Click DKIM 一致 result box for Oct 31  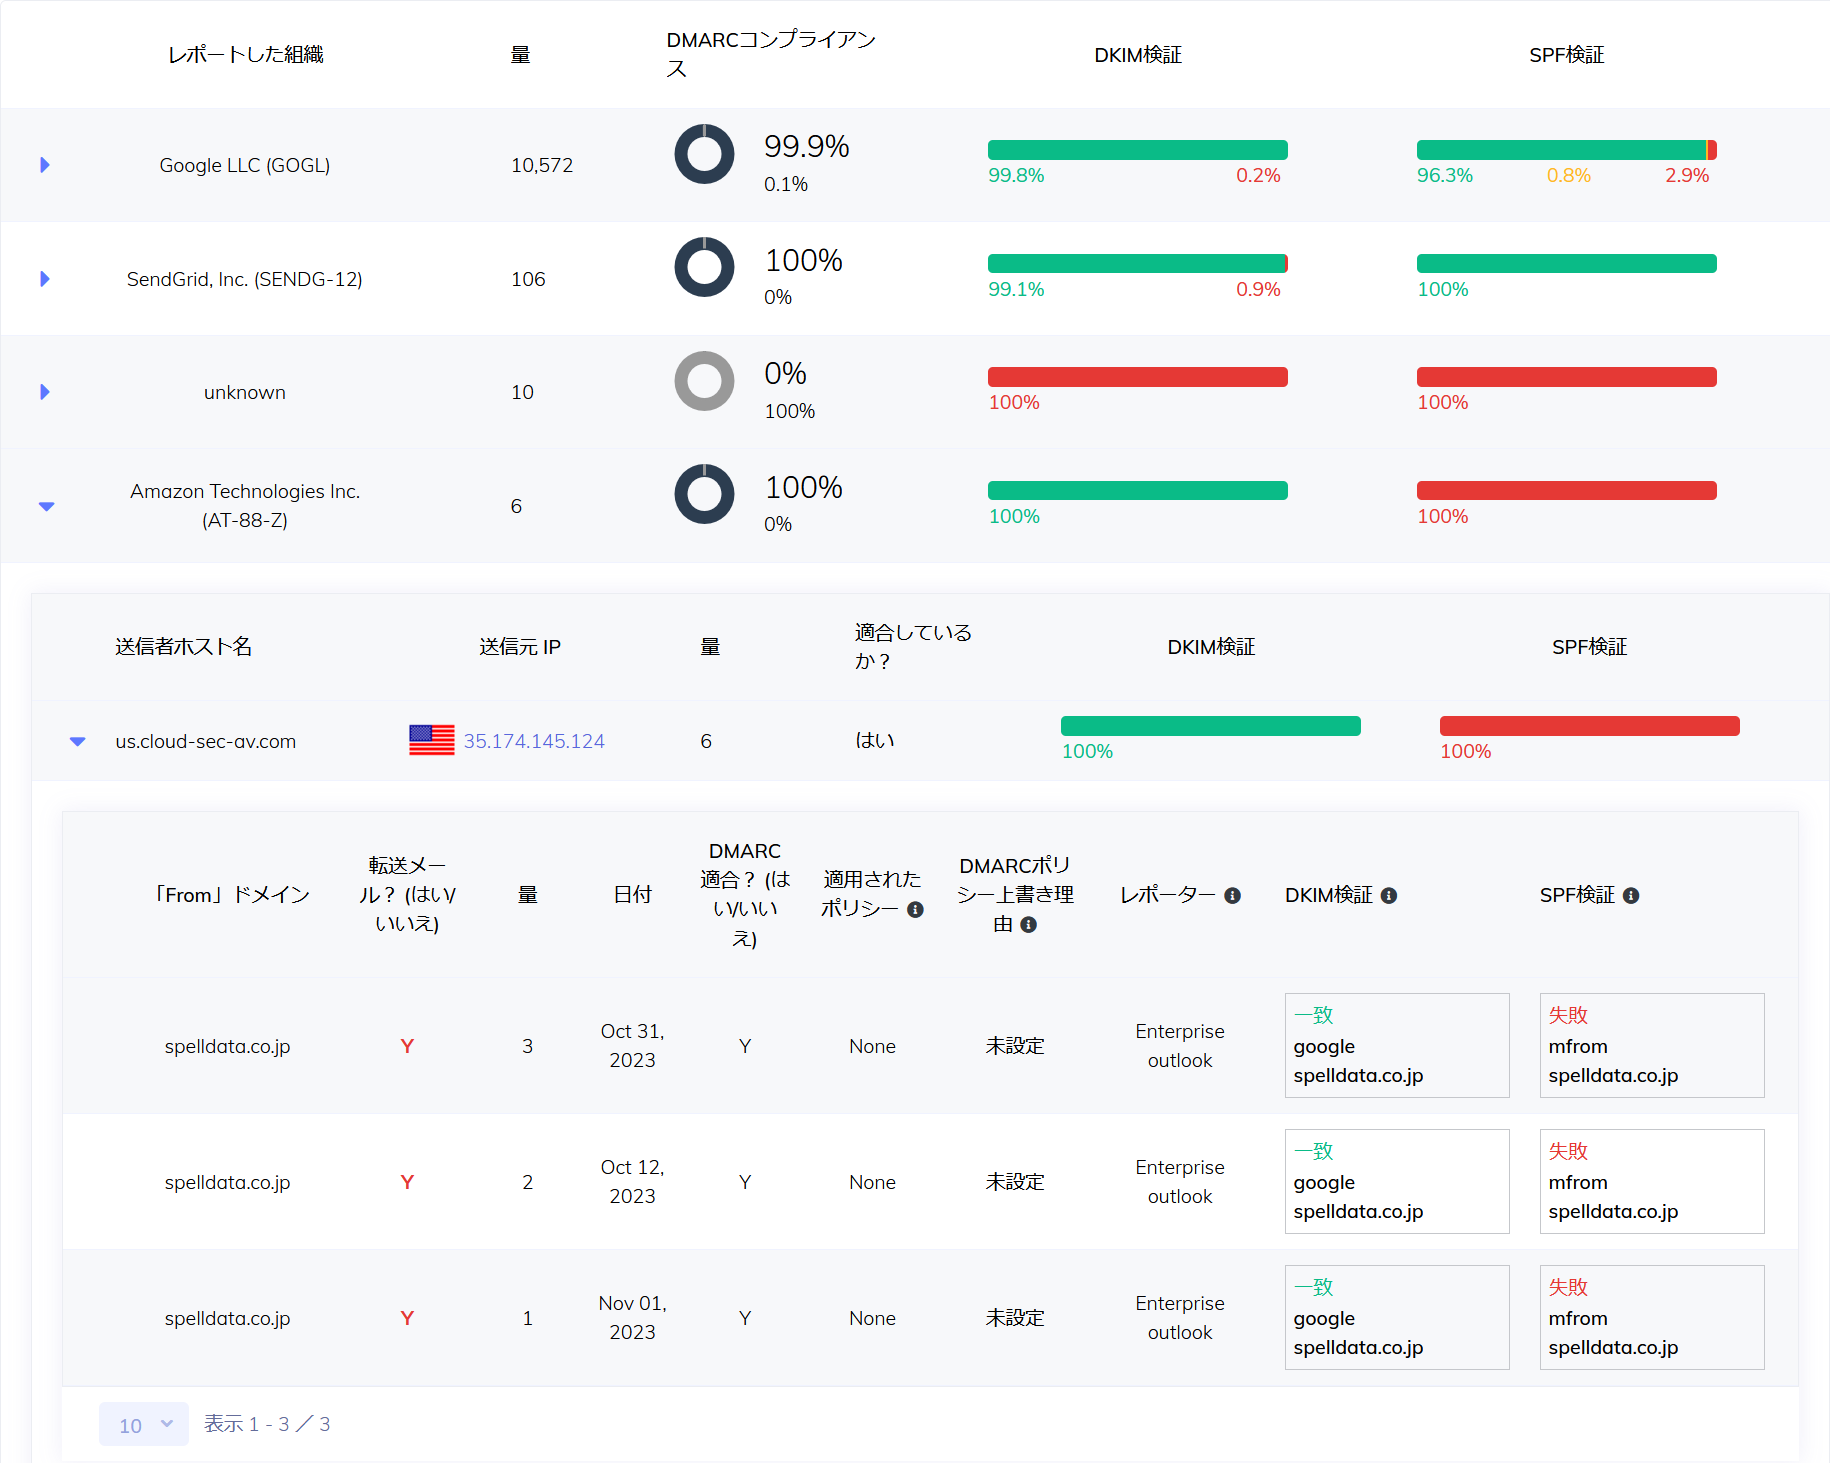[1397, 1046]
